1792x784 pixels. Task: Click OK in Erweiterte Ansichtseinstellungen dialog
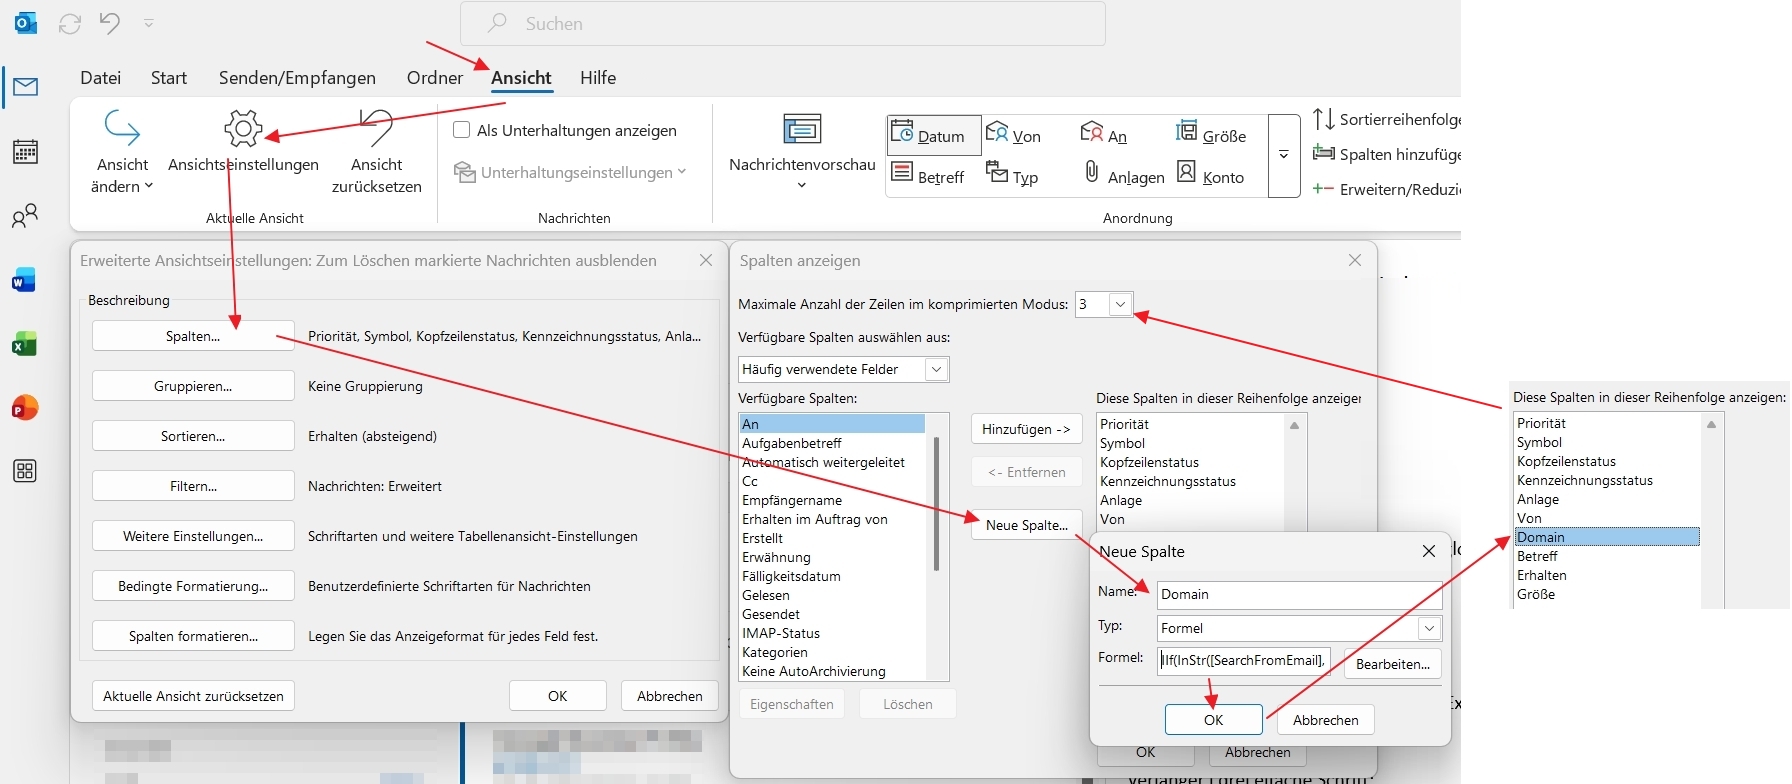click(x=557, y=696)
